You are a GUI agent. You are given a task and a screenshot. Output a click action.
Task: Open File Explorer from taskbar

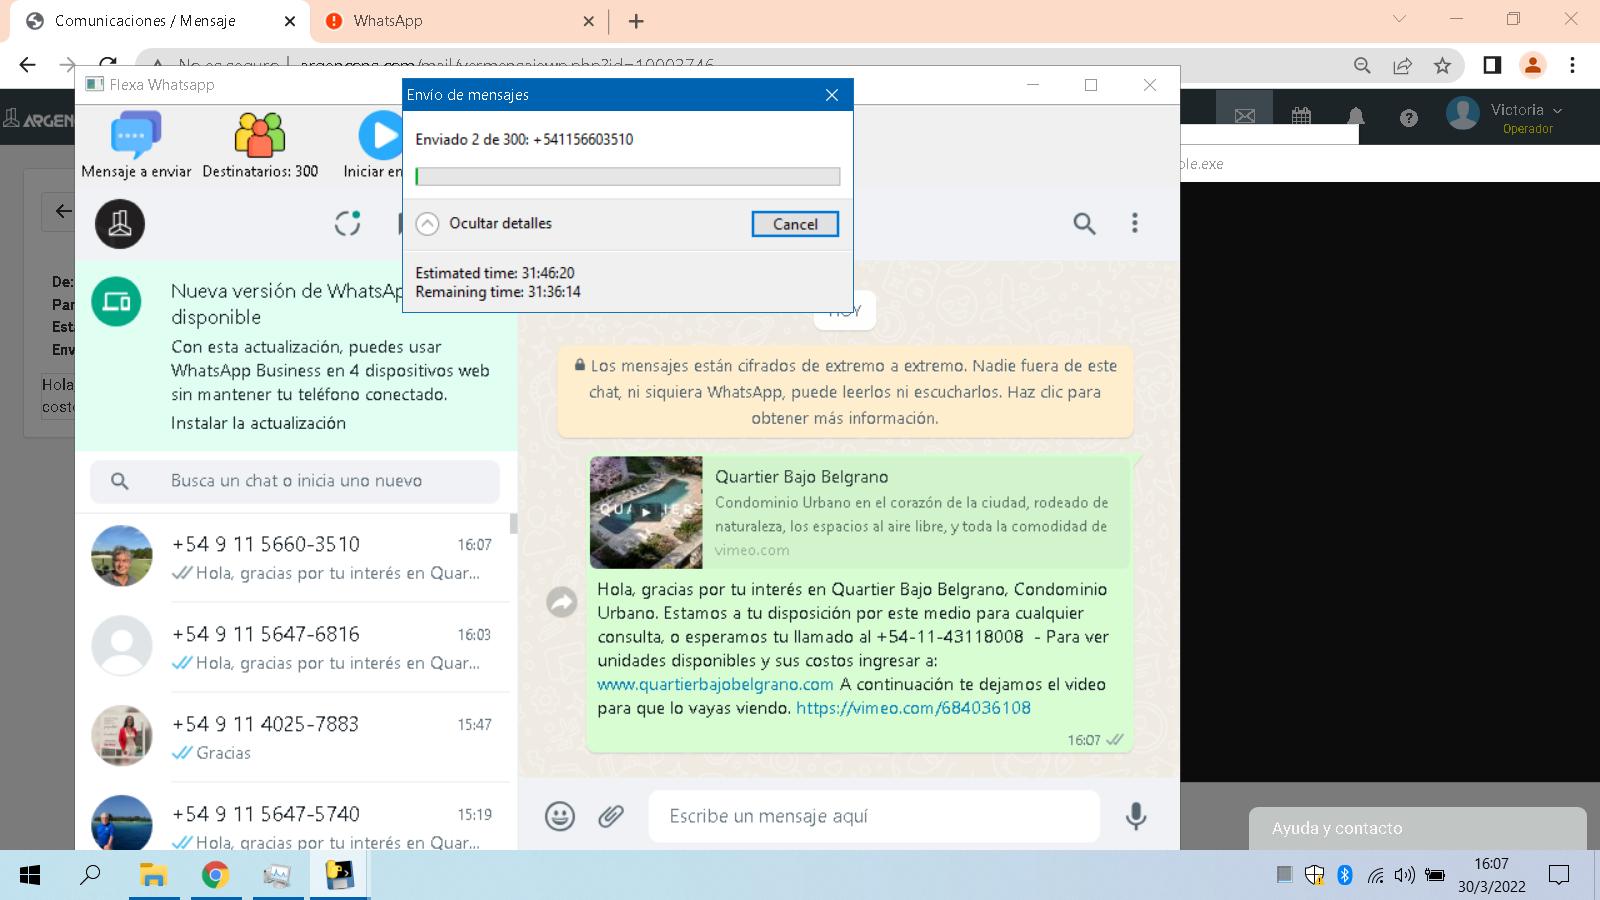[153, 875]
